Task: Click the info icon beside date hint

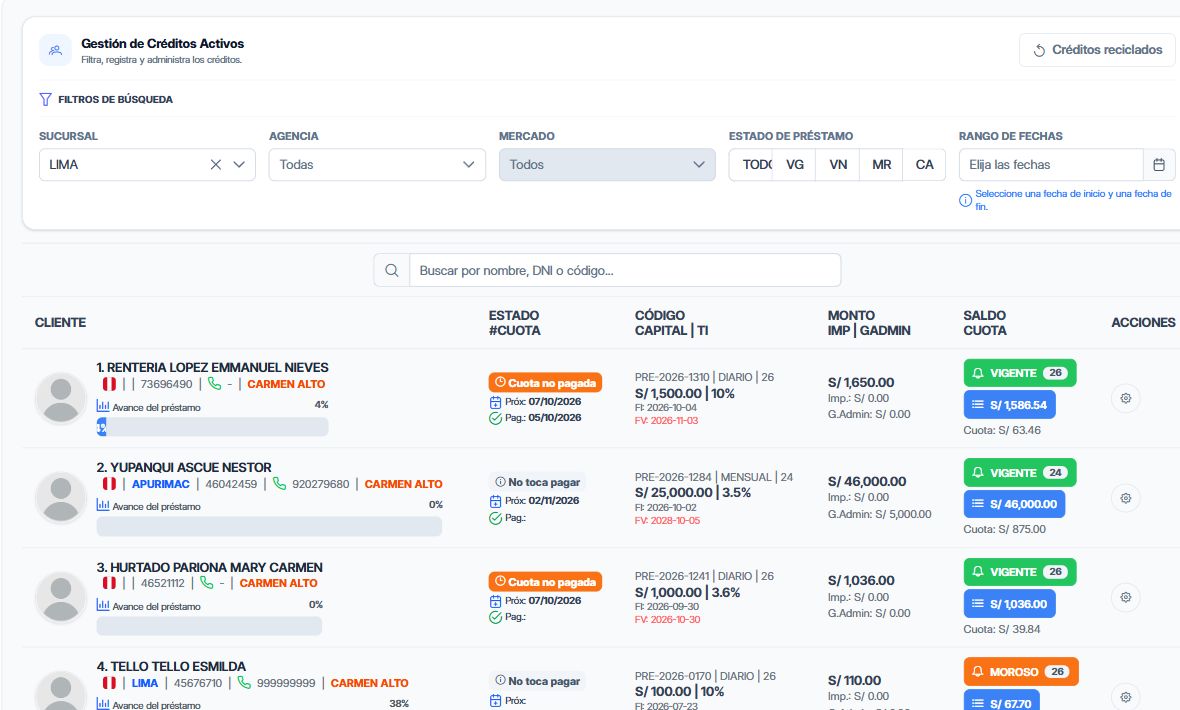Action: coord(965,200)
